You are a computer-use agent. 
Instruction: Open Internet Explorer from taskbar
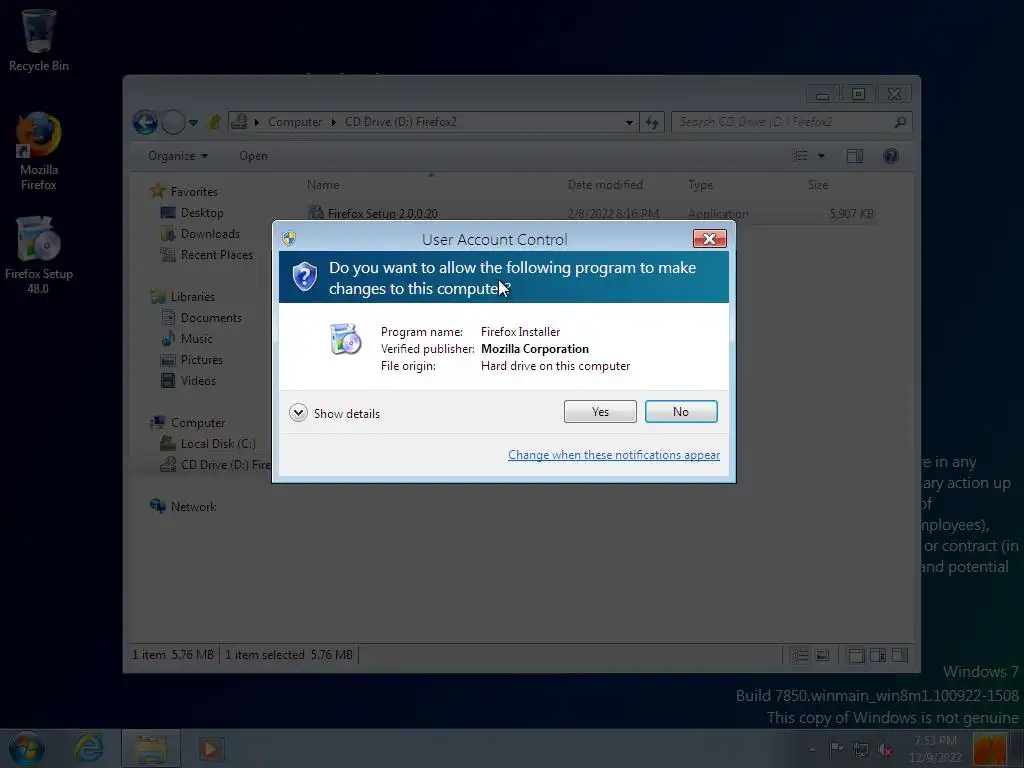click(88, 748)
